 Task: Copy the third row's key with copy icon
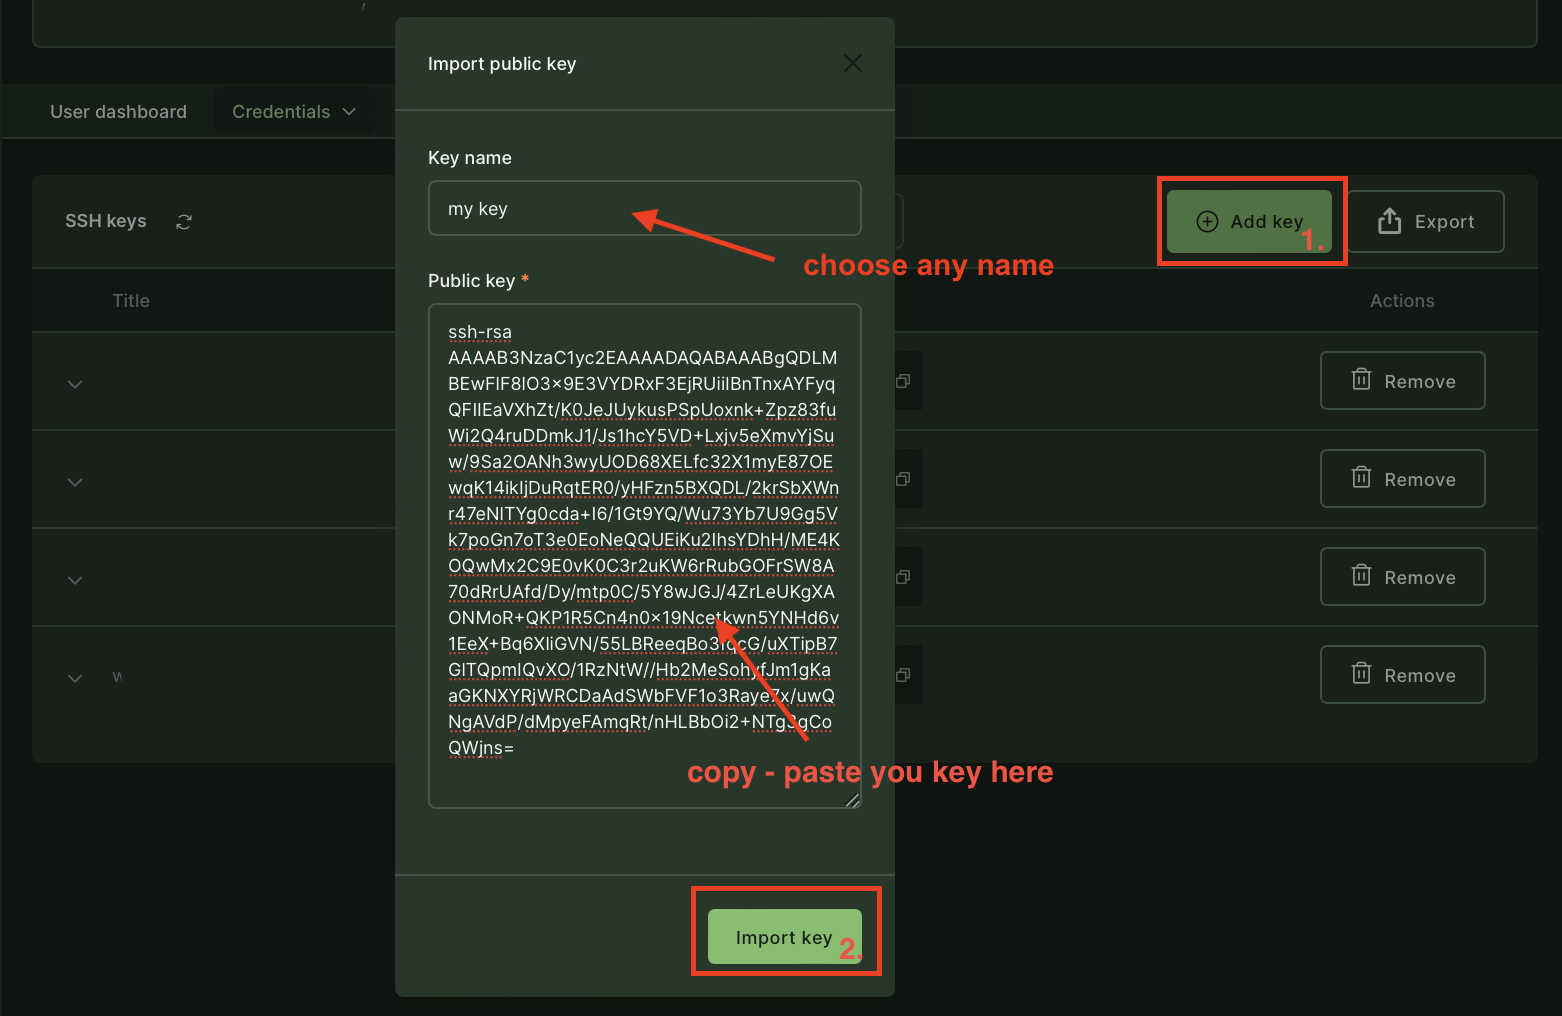pos(903,577)
